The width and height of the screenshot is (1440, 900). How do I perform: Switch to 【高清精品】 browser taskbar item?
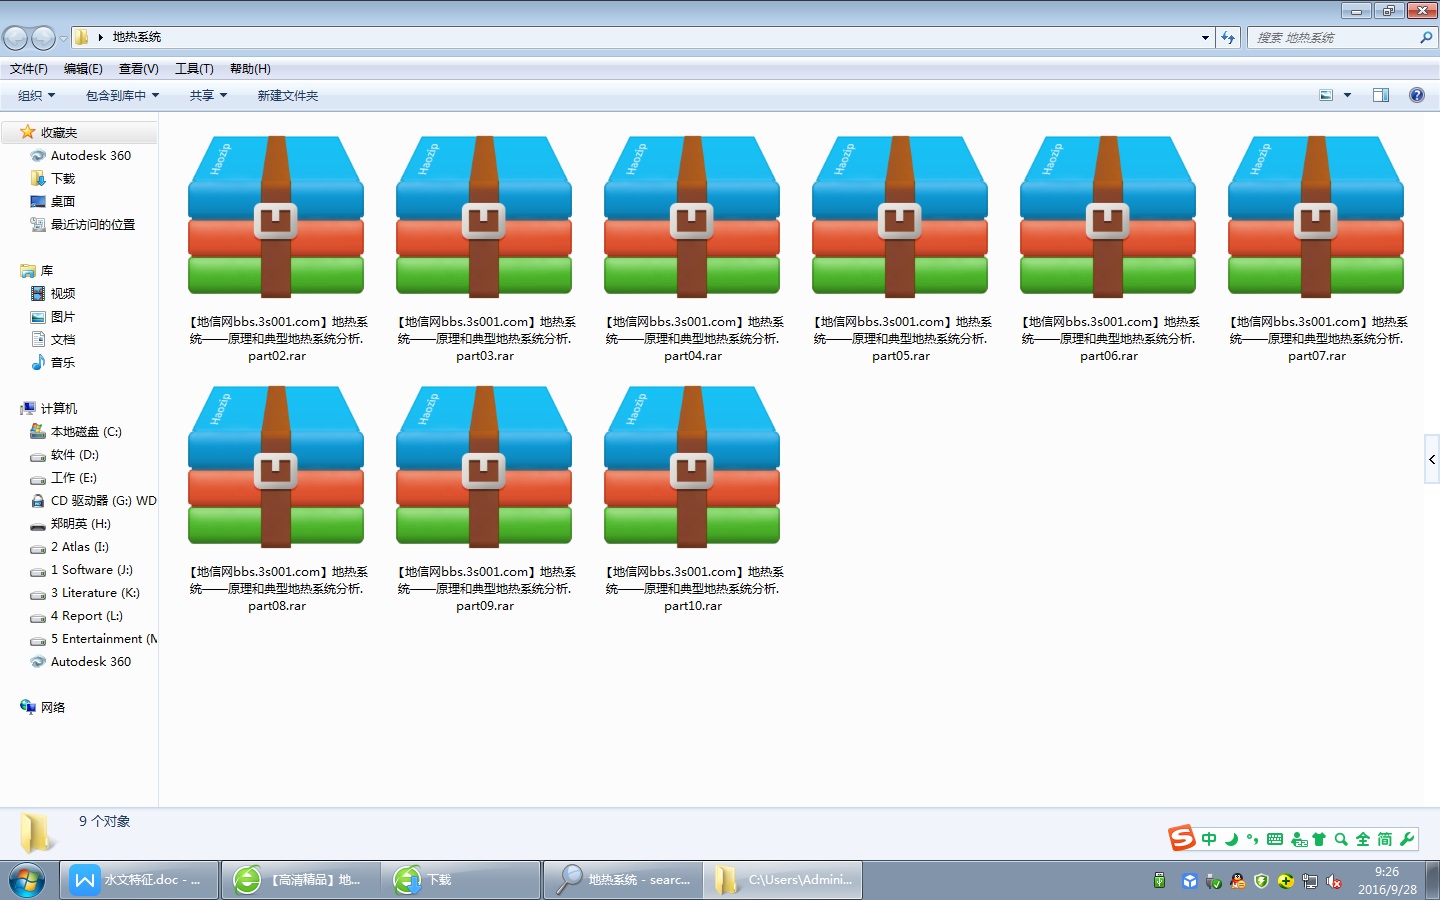tap(300, 880)
